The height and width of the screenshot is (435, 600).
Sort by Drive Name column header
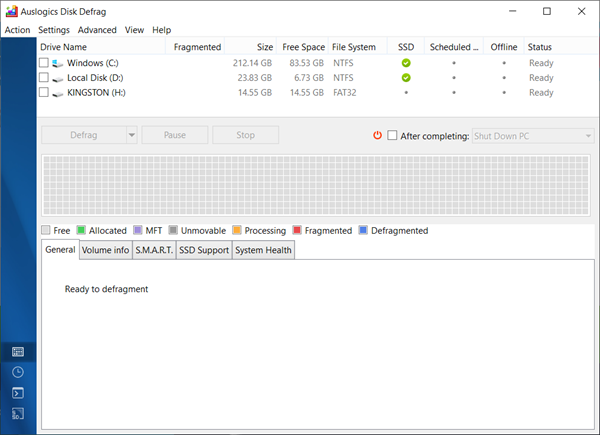(x=101, y=47)
